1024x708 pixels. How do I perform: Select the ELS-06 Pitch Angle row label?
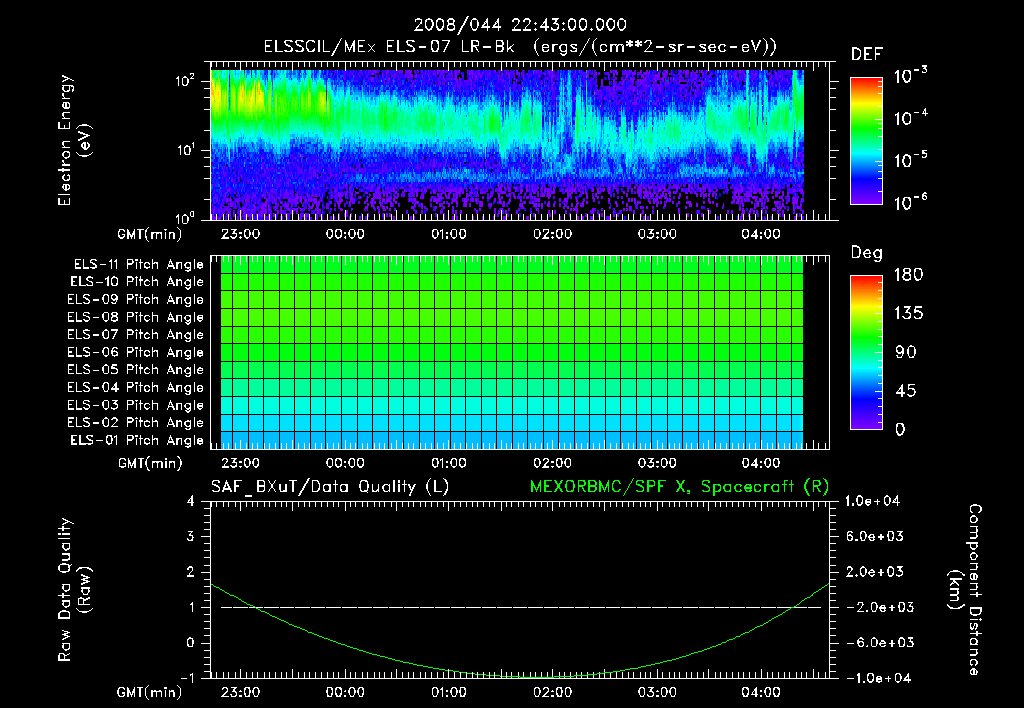tap(136, 352)
